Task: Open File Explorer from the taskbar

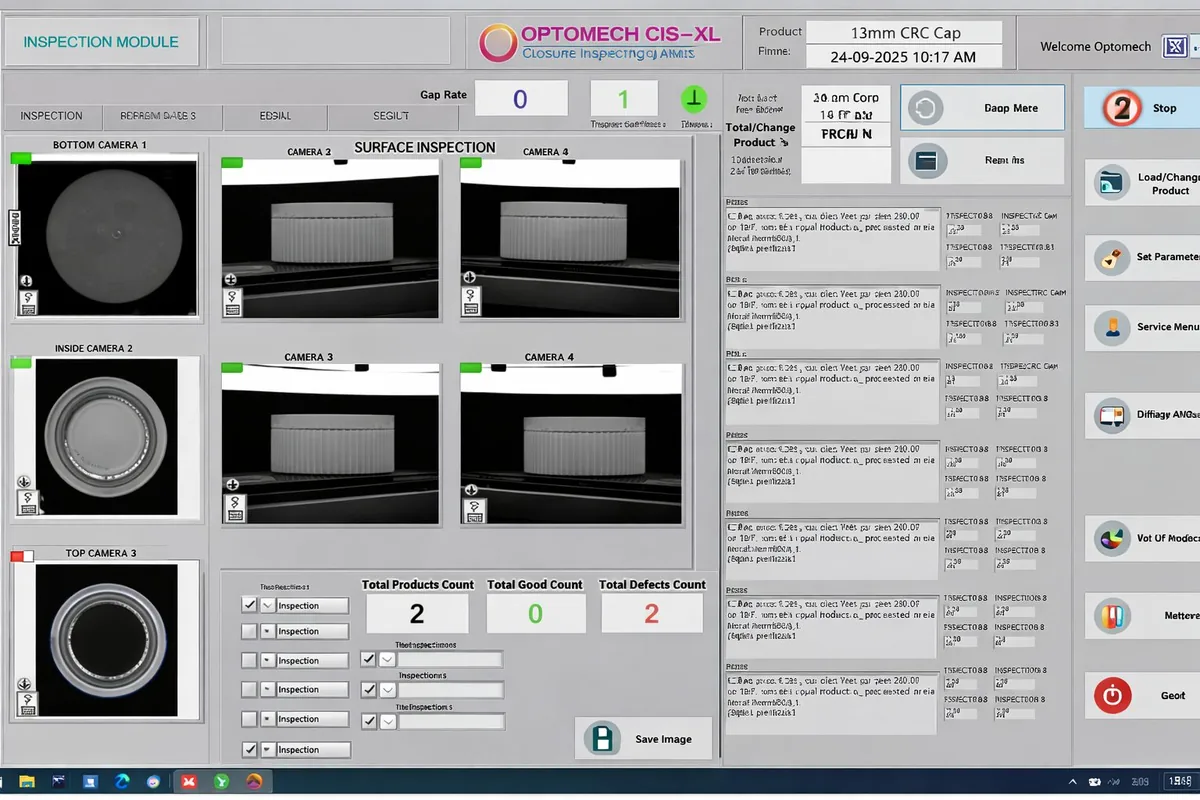Action: [x=27, y=781]
